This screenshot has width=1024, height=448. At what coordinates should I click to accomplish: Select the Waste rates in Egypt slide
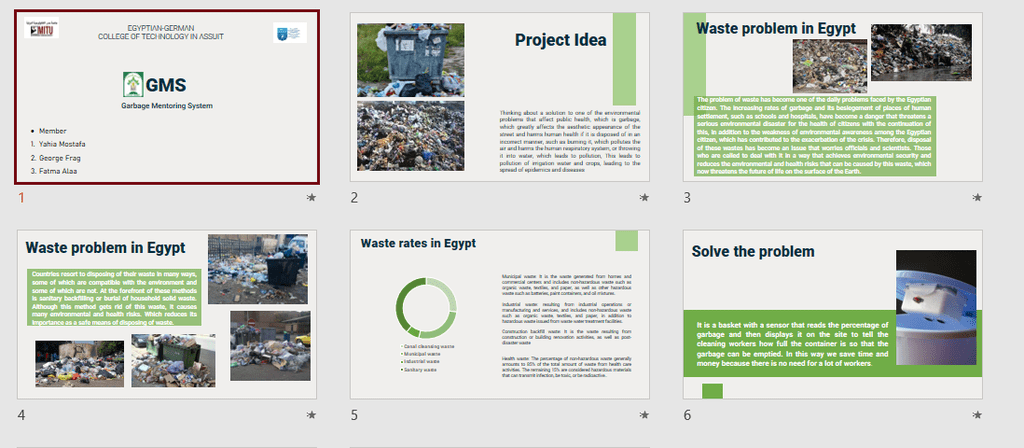click(x=500, y=314)
